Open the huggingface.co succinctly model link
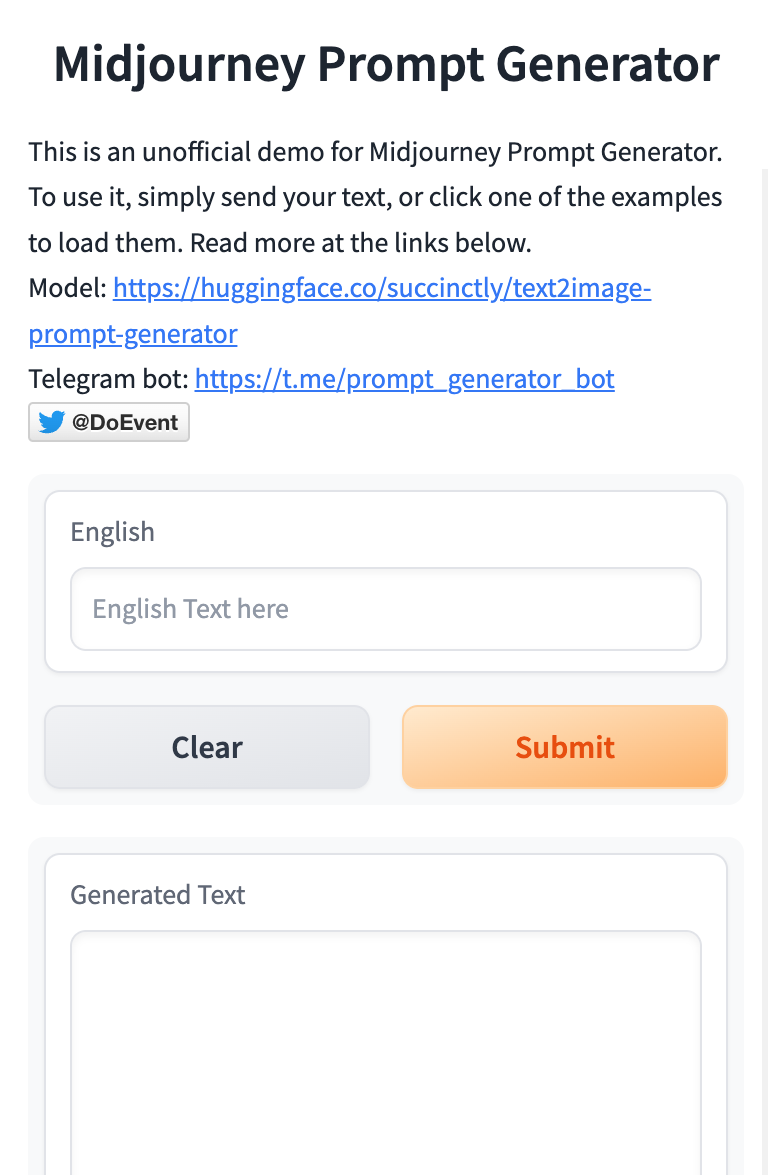This screenshot has width=772, height=1175. (x=382, y=288)
